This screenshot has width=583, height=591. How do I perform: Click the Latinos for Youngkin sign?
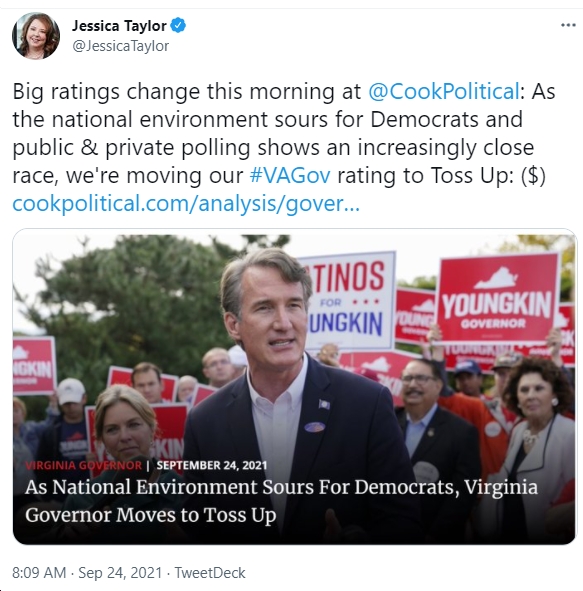click(x=350, y=301)
